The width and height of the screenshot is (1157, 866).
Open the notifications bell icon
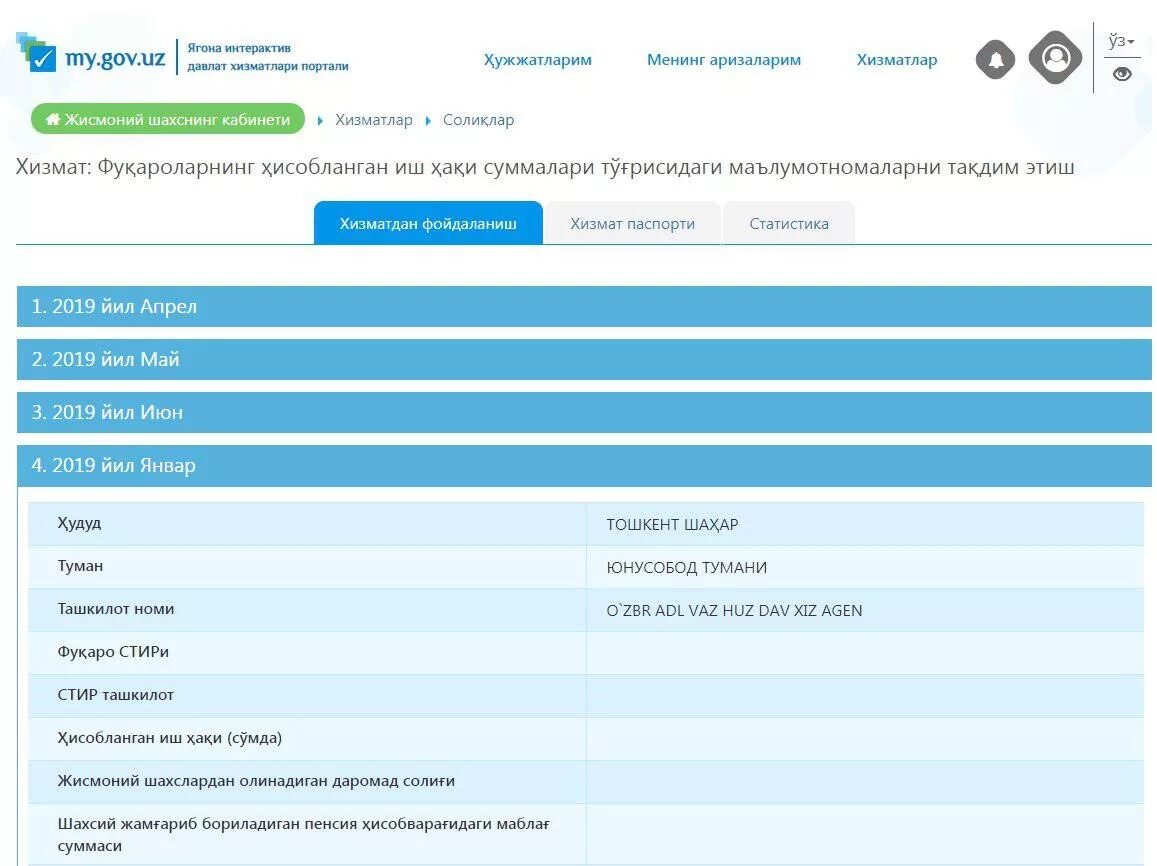(x=995, y=59)
